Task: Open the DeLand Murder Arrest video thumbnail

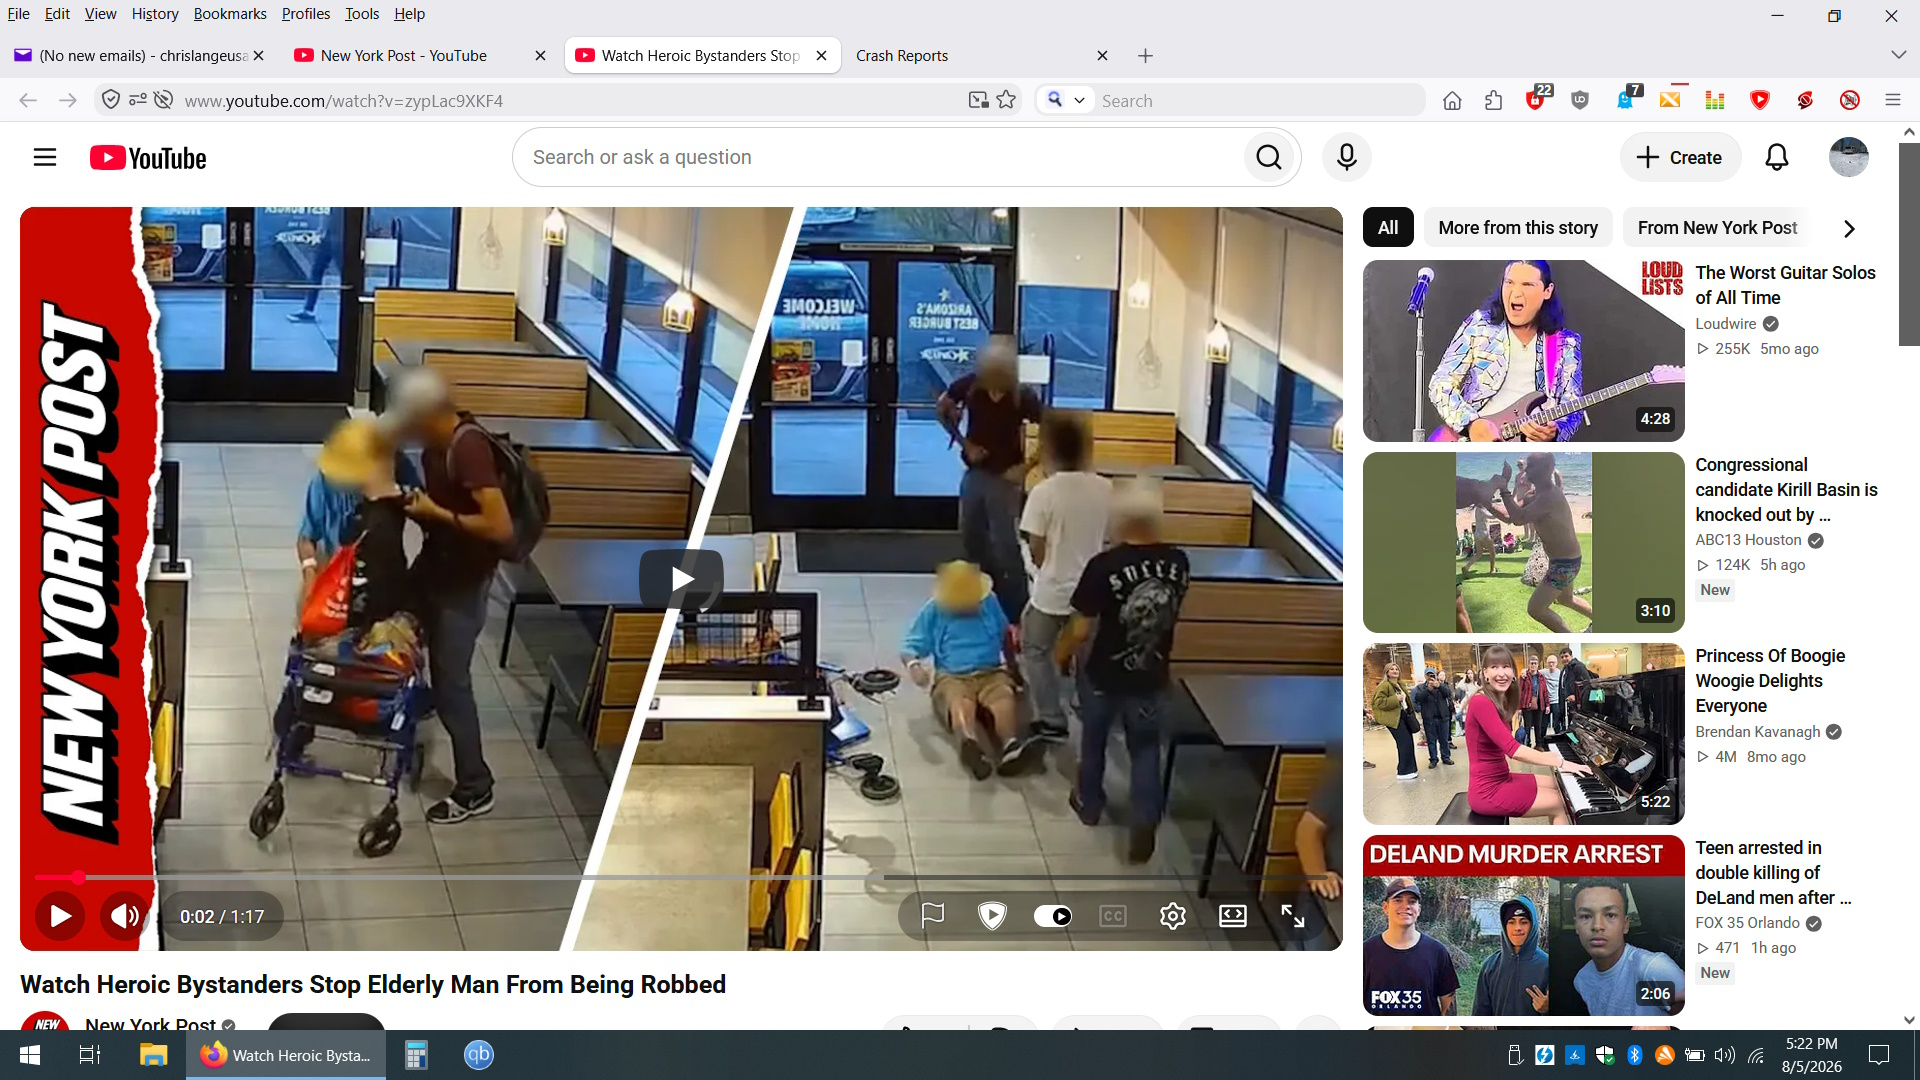Action: 1523,926
